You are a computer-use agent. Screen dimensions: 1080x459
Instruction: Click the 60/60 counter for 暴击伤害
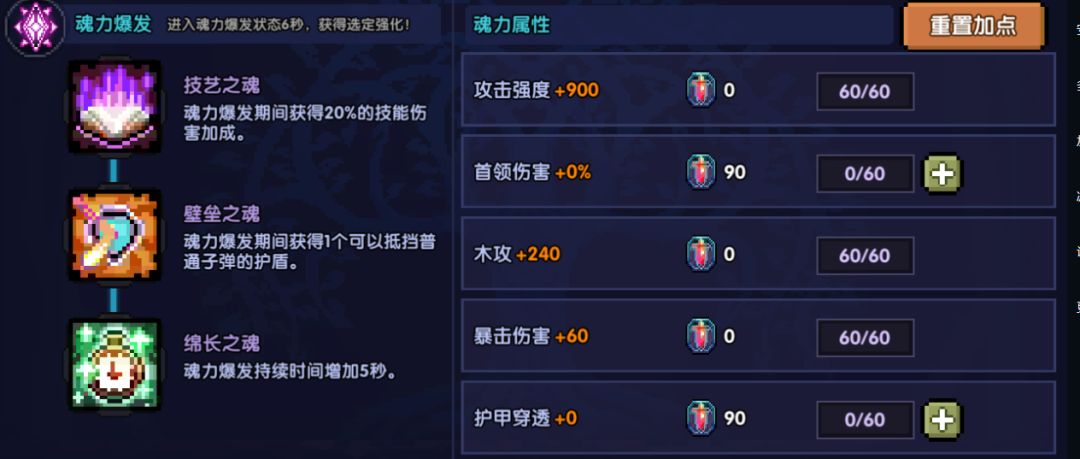point(864,337)
